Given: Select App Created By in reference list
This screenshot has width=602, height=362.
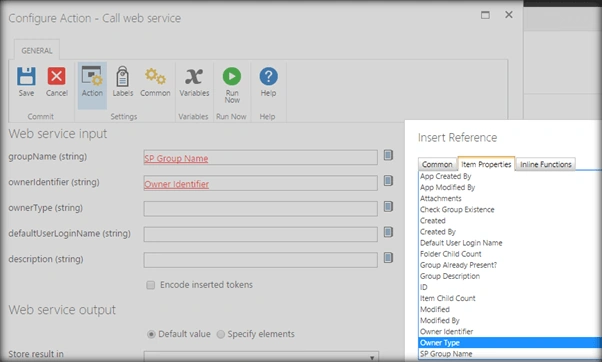Looking at the screenshot, I should point(445,176).
